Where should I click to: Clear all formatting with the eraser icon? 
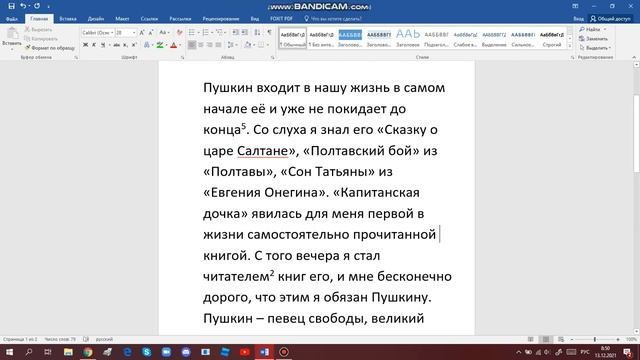tap(179, 33)
